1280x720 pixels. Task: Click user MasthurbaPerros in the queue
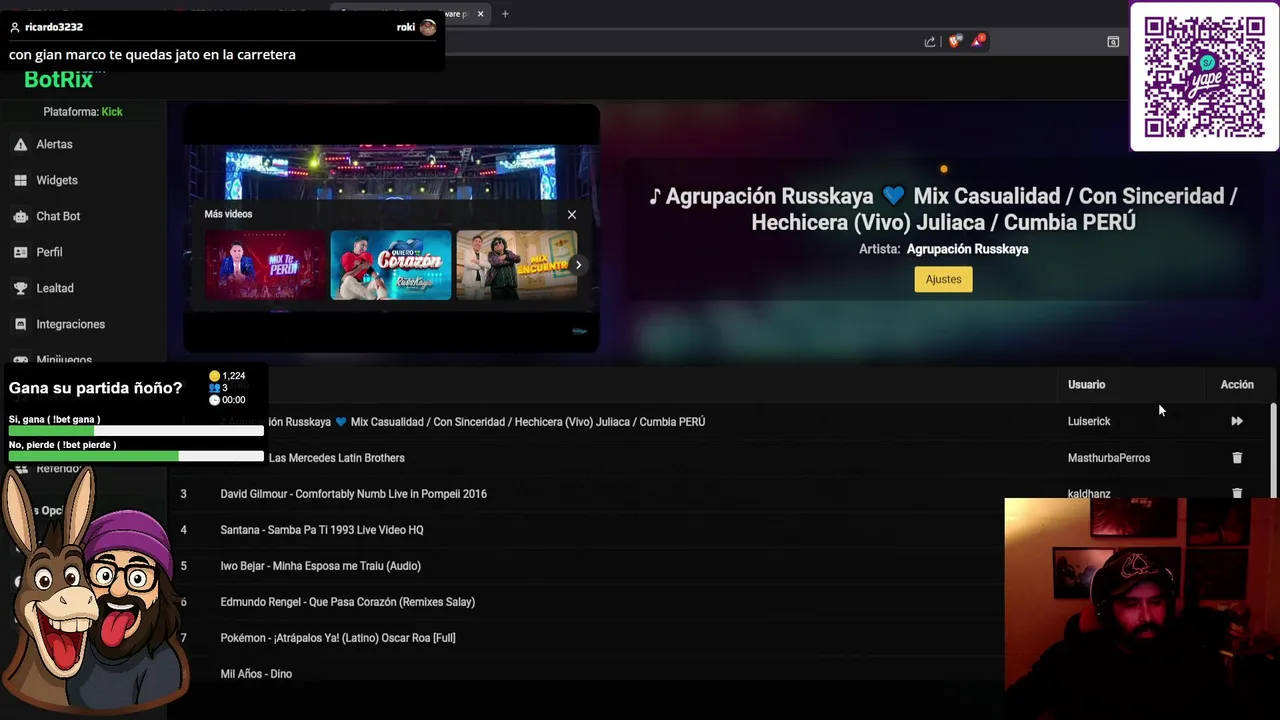(x=1108, y=458)
